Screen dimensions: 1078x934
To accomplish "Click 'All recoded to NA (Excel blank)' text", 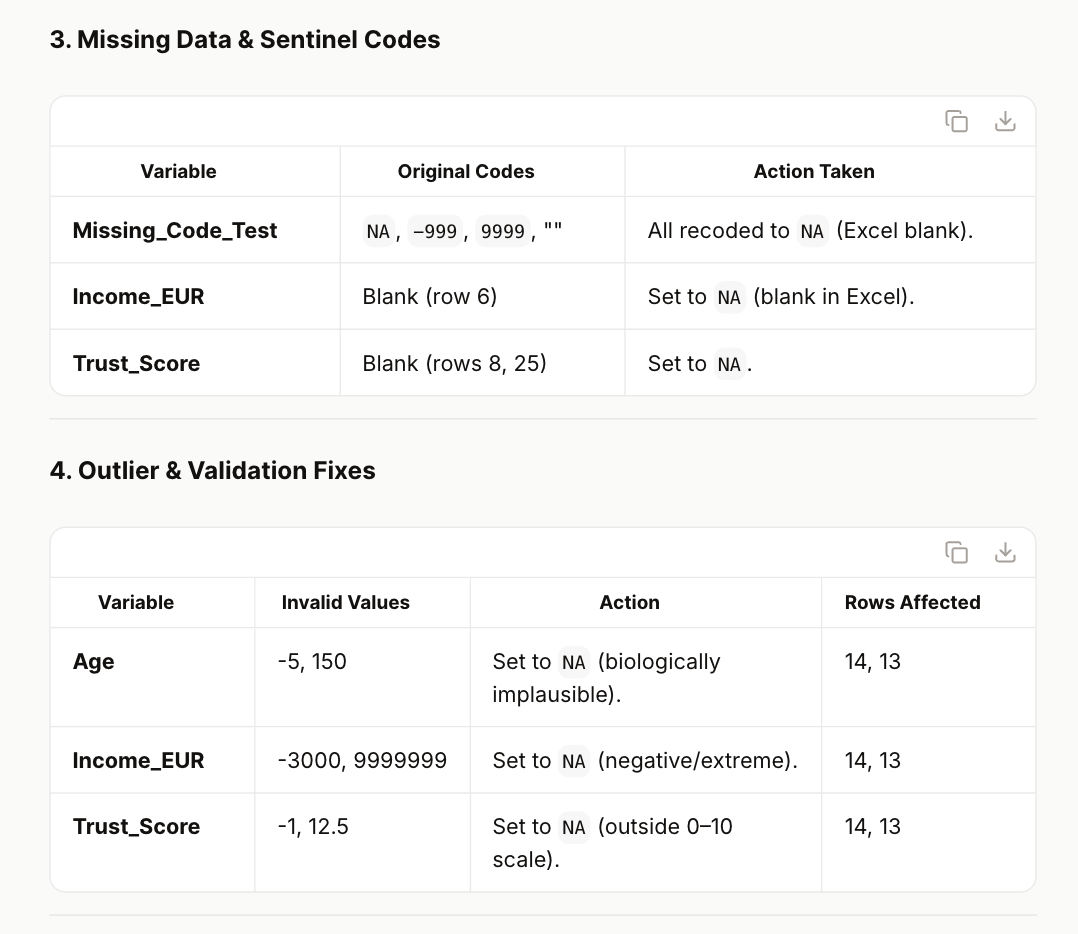I will pyautogui.click(x=810, y=230).
